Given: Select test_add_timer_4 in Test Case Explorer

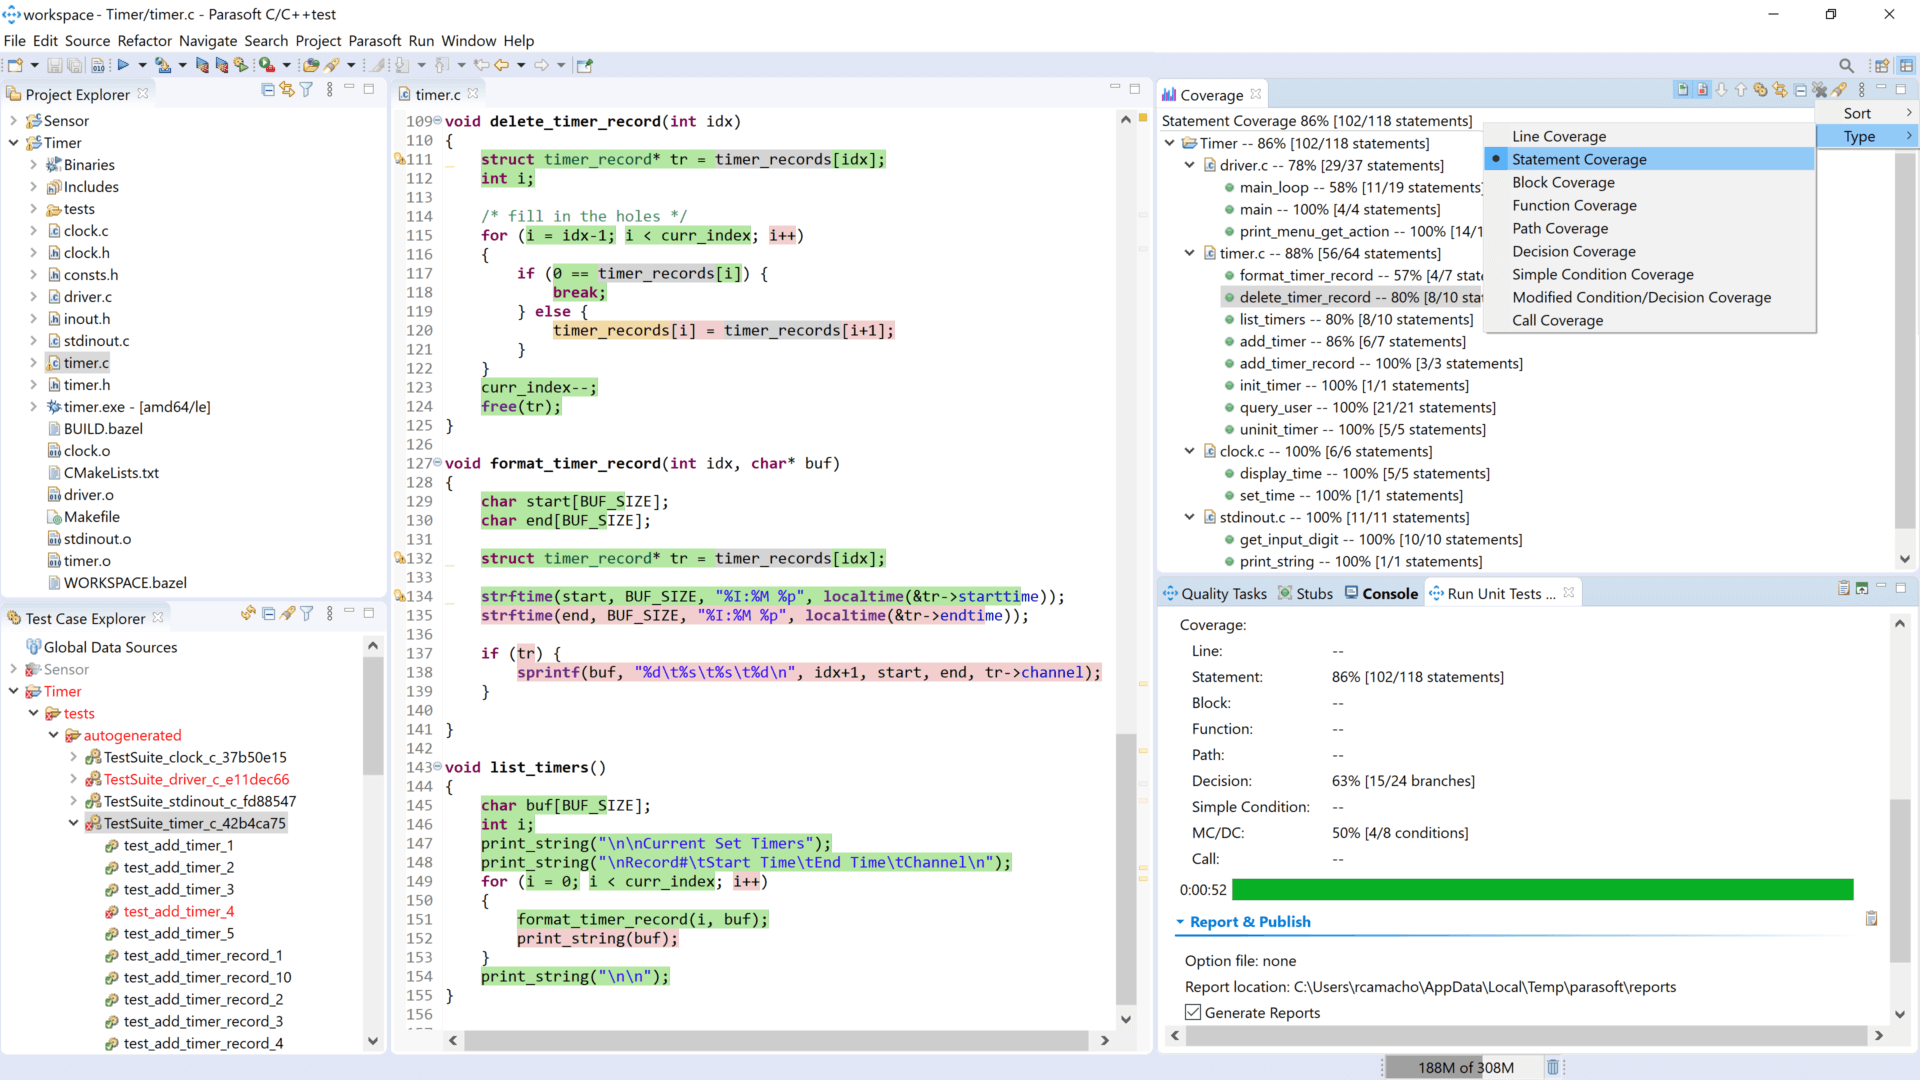Looking at the screenshot, I should pyautogui.click(x=180, y=911).
